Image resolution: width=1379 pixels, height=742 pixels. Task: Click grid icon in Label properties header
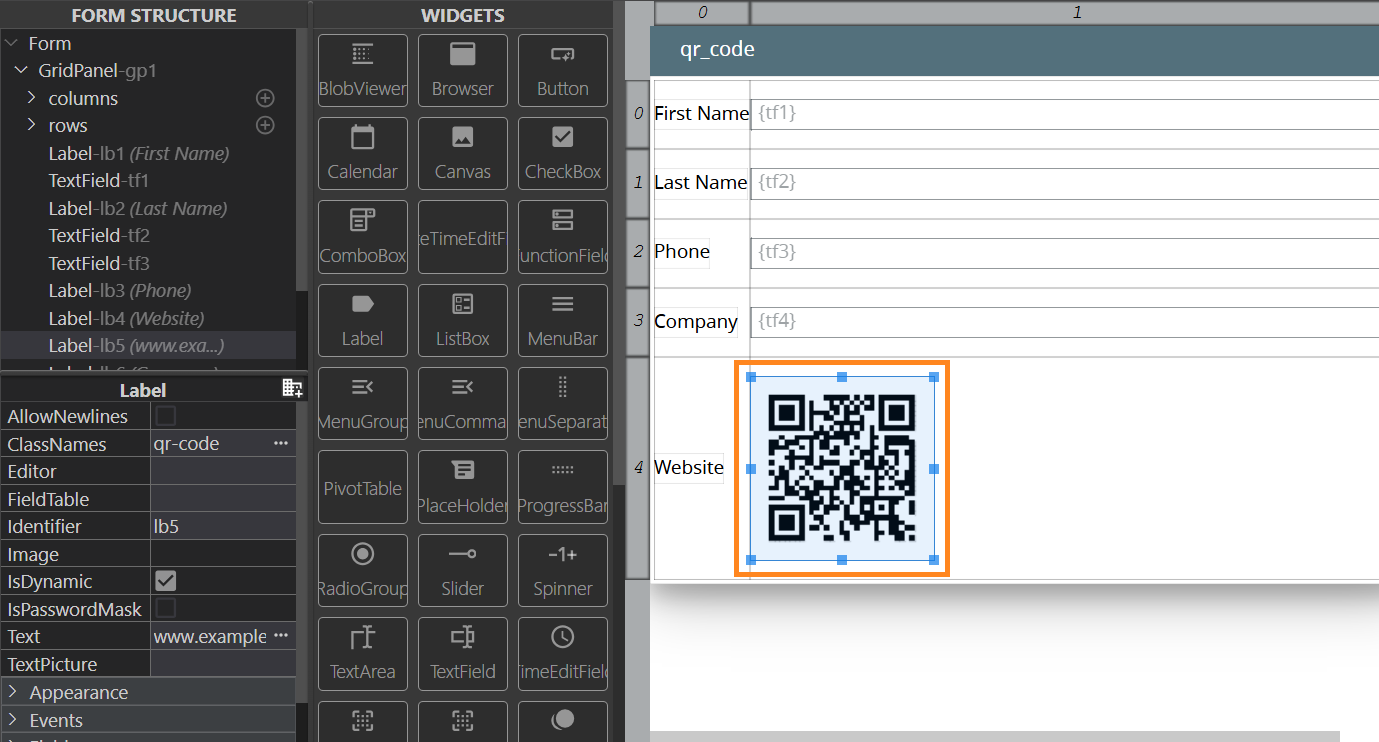pyautogui.click(x=292, y=389)
